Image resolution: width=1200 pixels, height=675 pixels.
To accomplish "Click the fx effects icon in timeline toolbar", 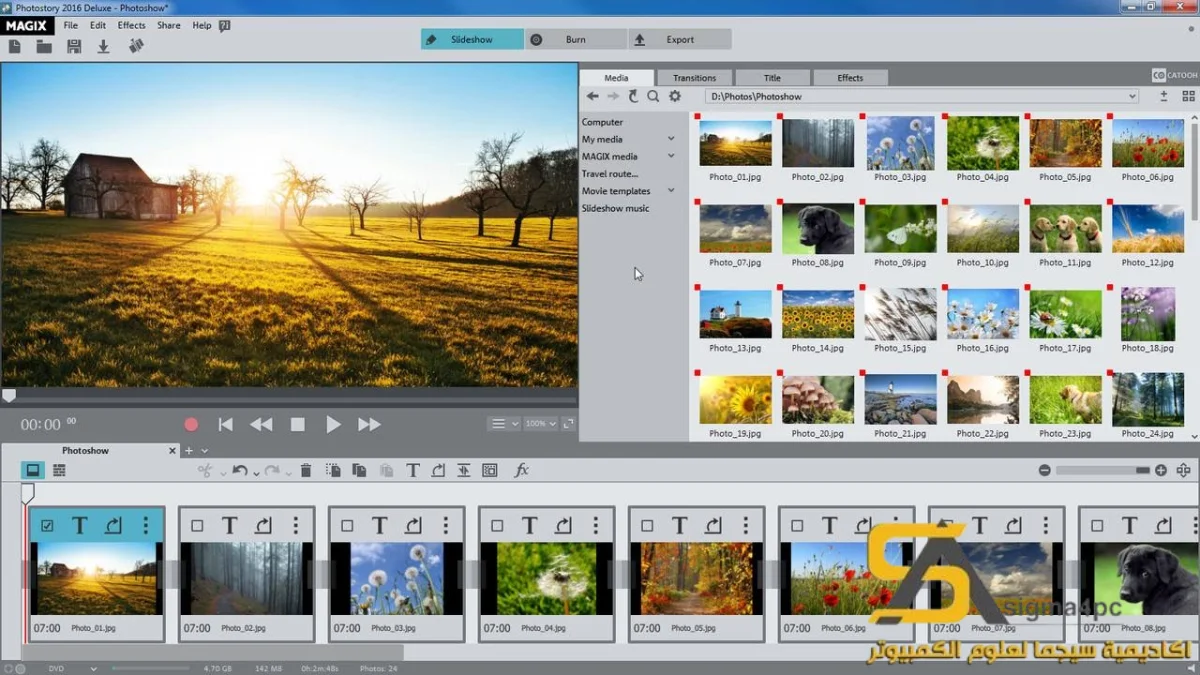I will pos(521,470).
